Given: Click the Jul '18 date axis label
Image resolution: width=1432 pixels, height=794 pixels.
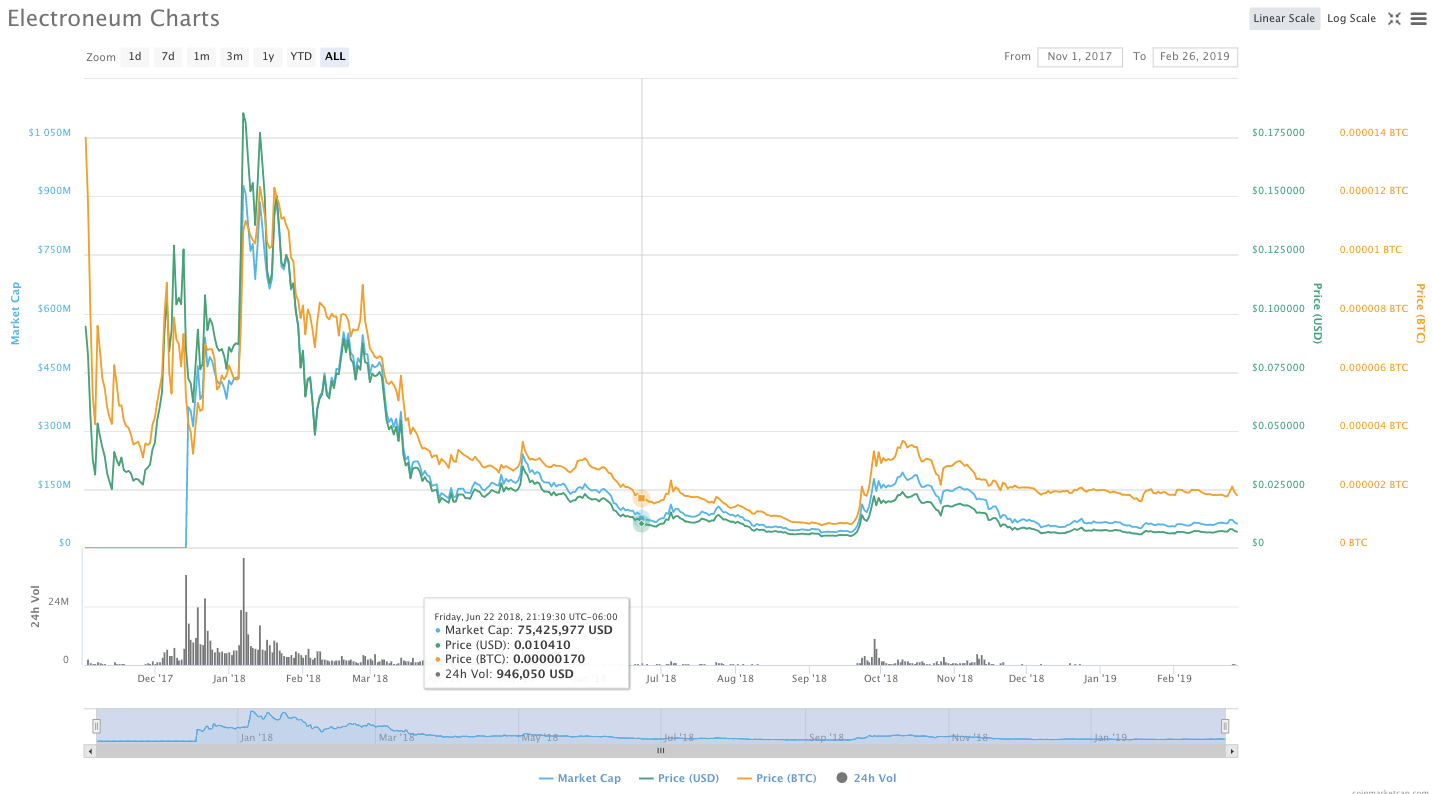Looking at the screenshot, I should pos(661,679).
